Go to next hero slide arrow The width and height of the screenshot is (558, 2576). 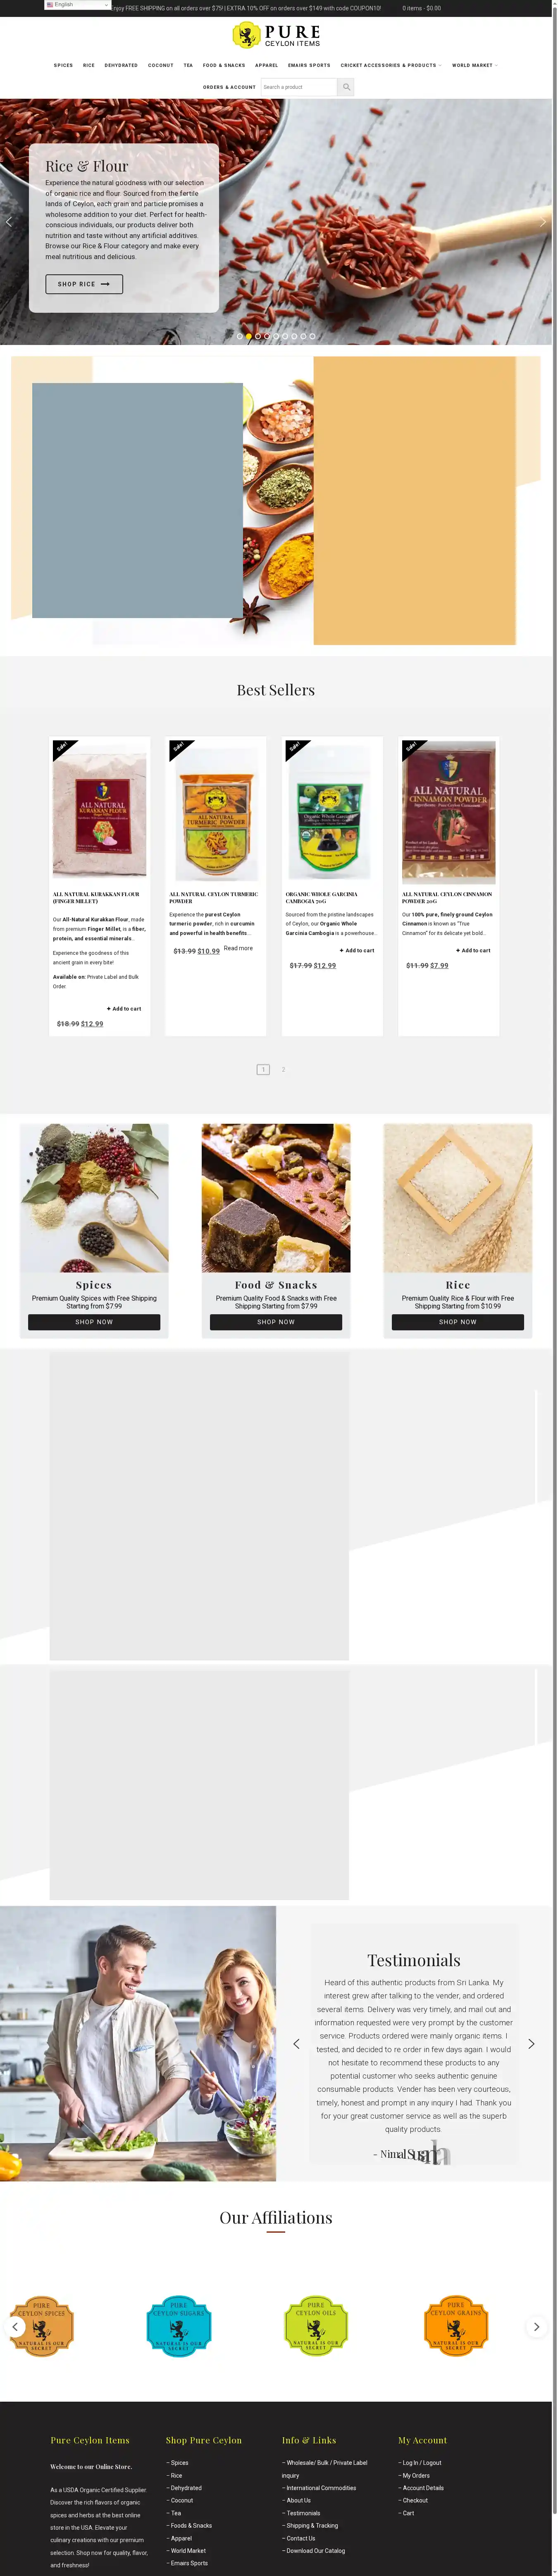[x=543, y=222]
